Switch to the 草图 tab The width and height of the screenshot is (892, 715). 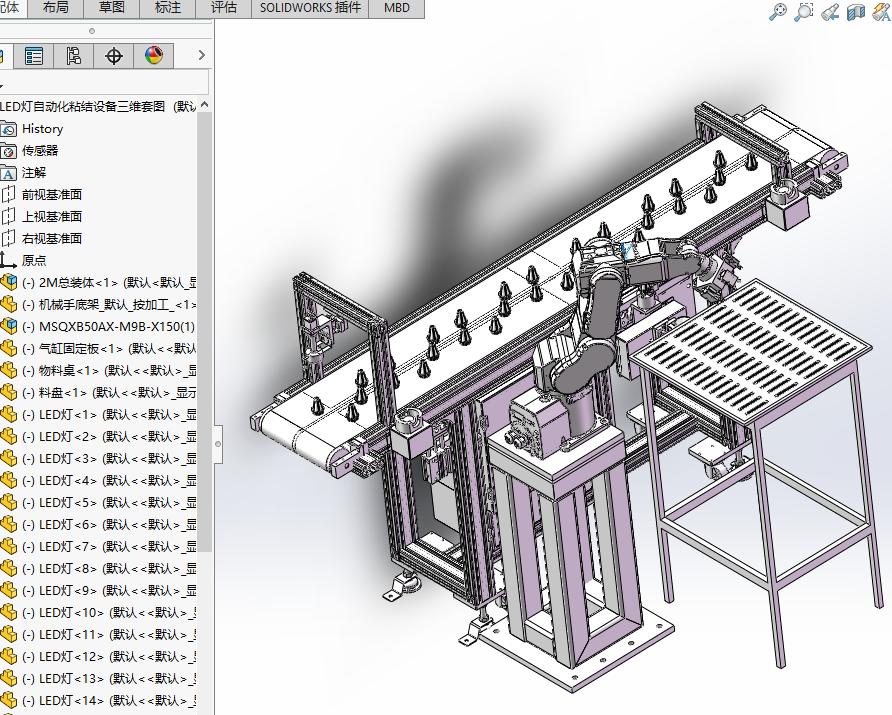pos(111,8)
